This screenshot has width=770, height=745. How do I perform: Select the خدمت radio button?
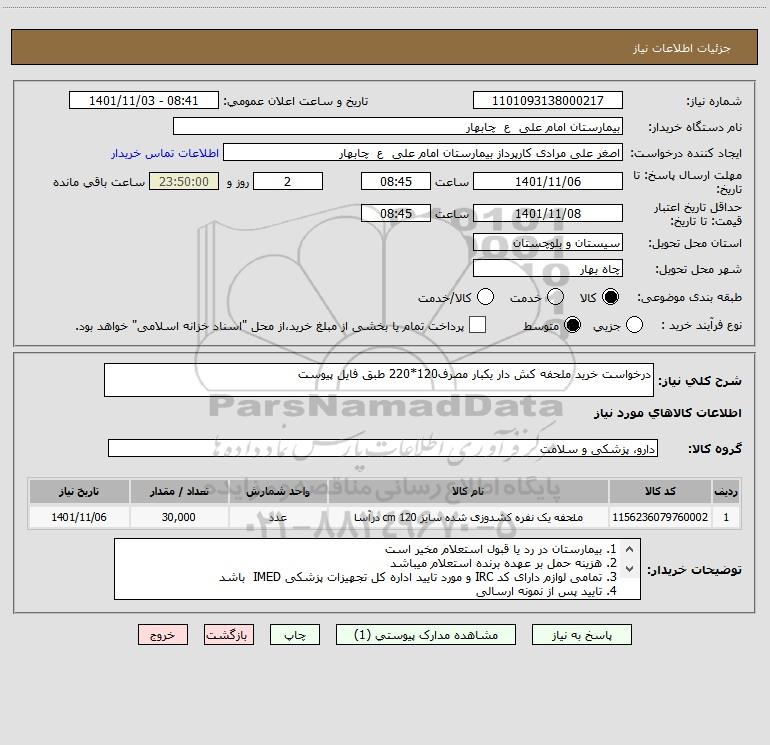tap(555, 297)
